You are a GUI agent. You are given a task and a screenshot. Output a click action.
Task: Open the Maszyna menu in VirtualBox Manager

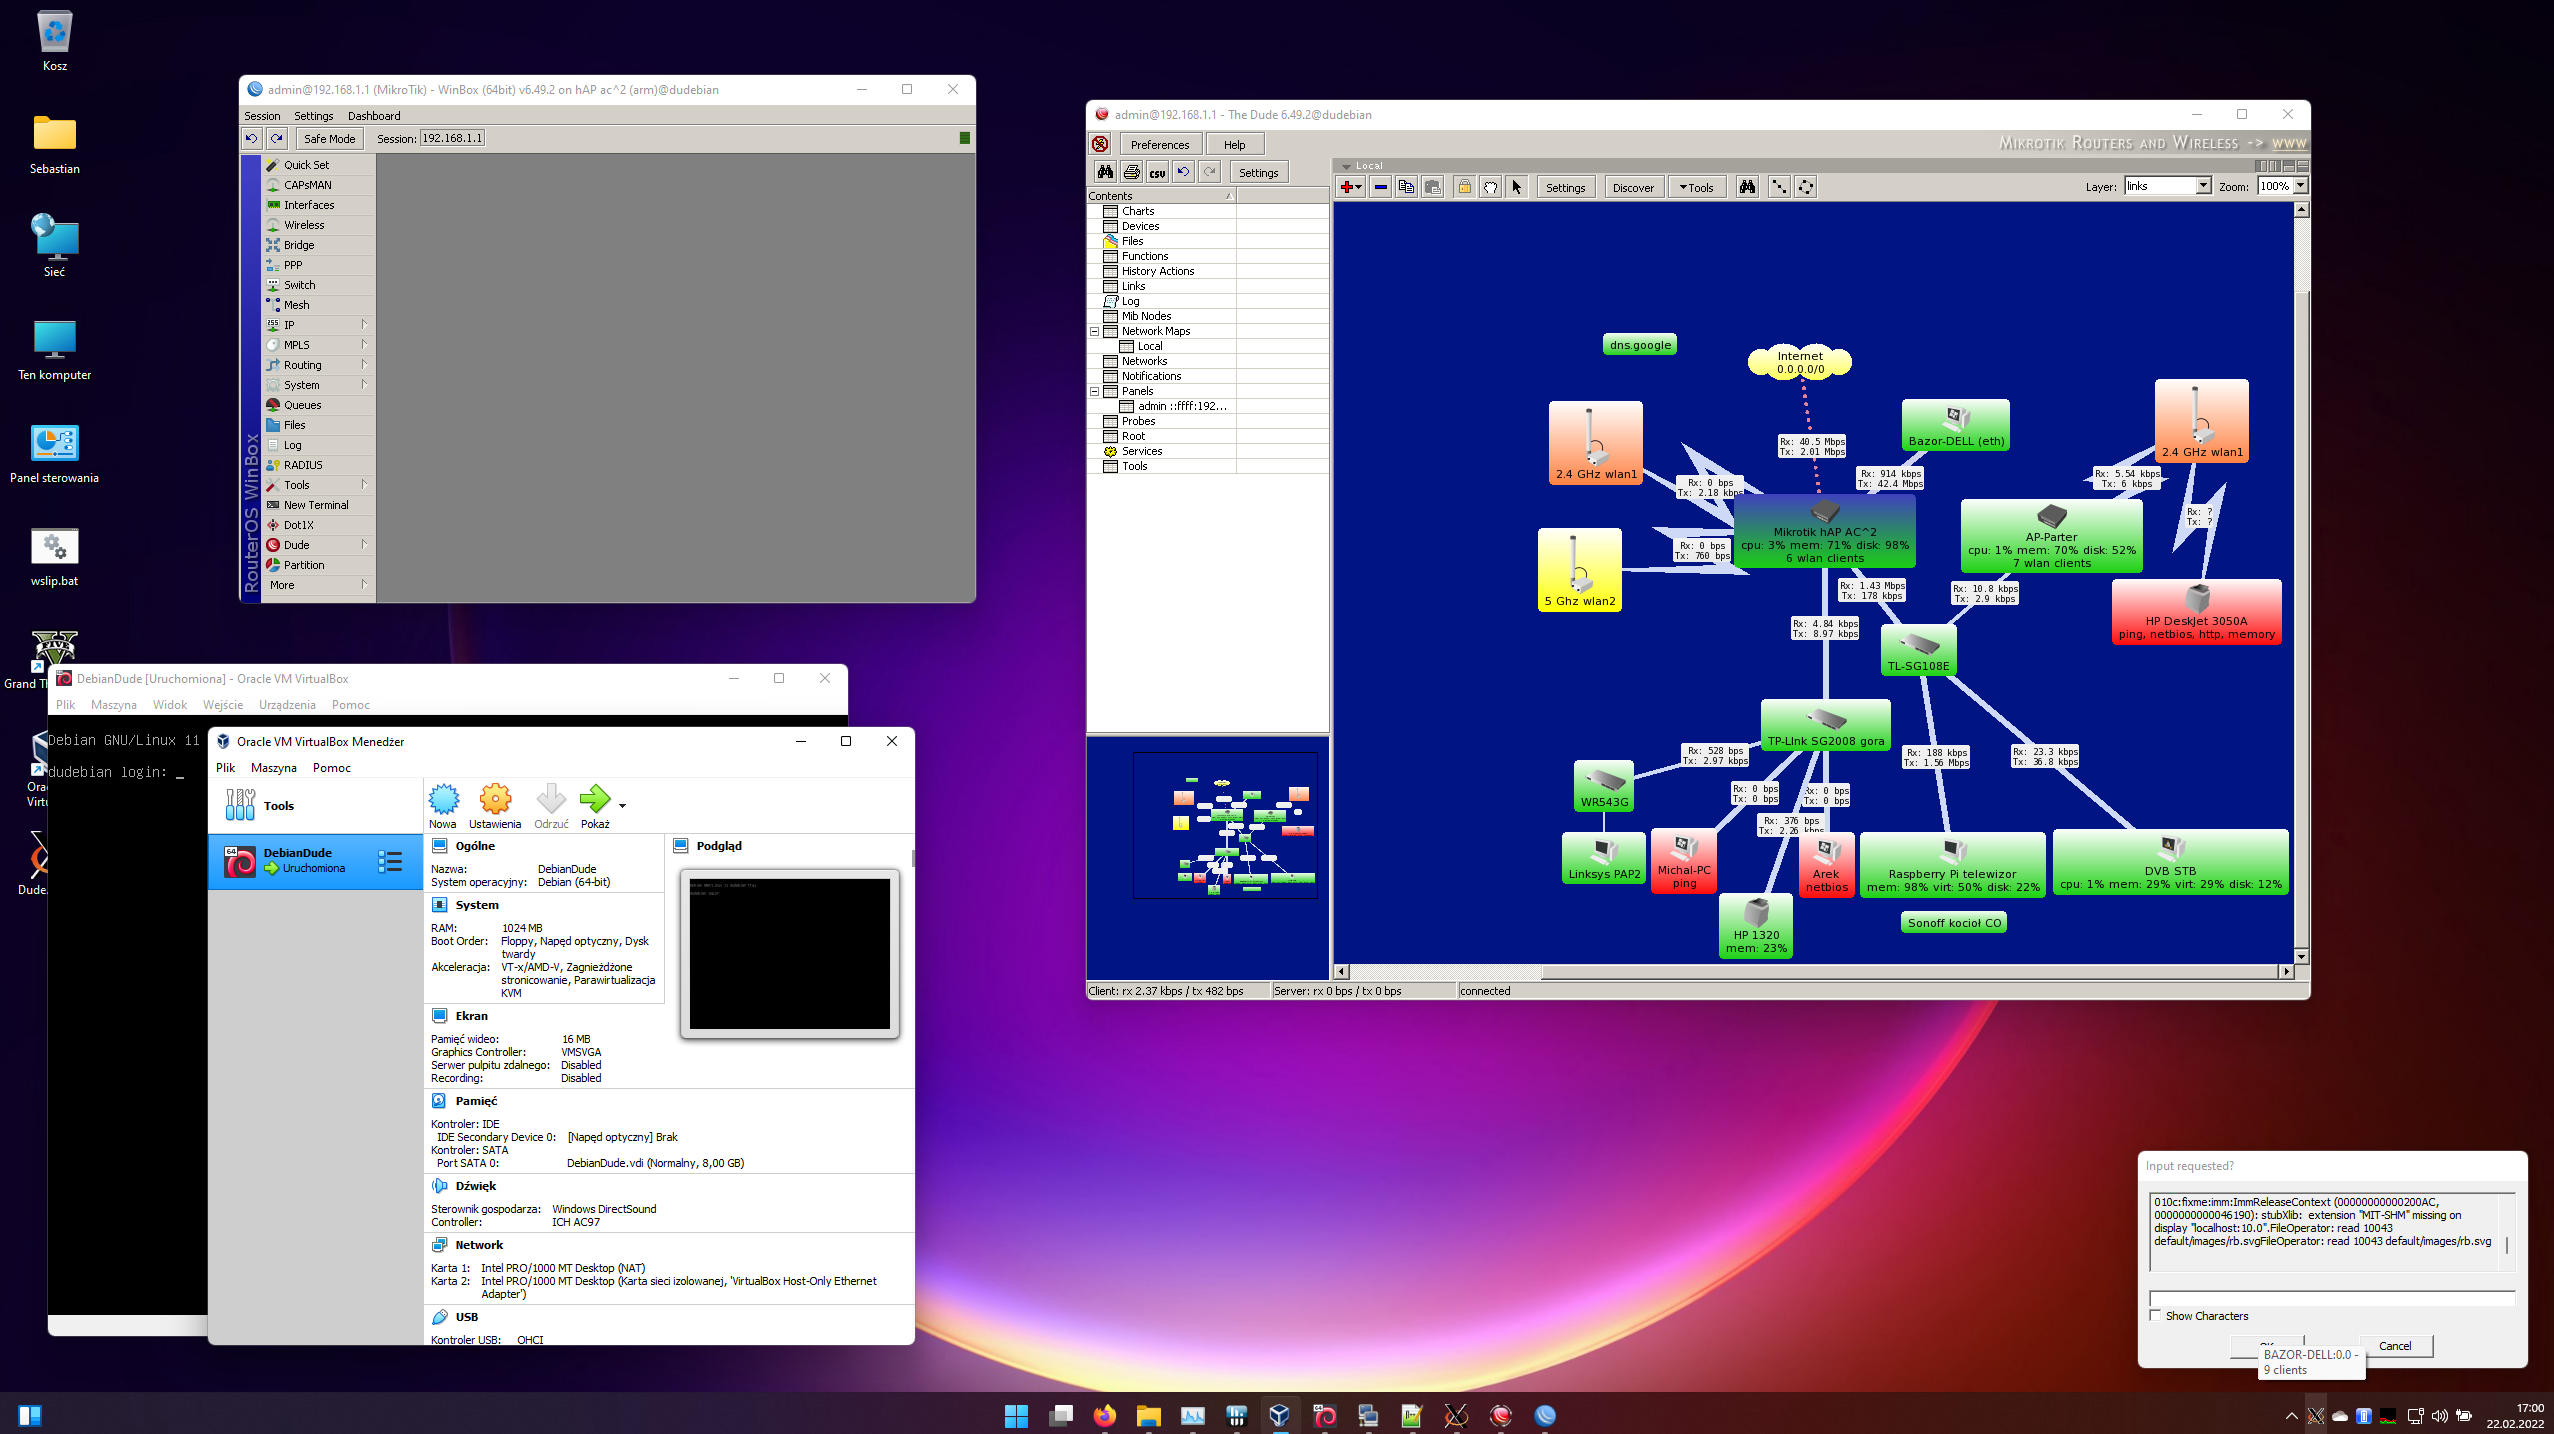[x=273, y=768]
